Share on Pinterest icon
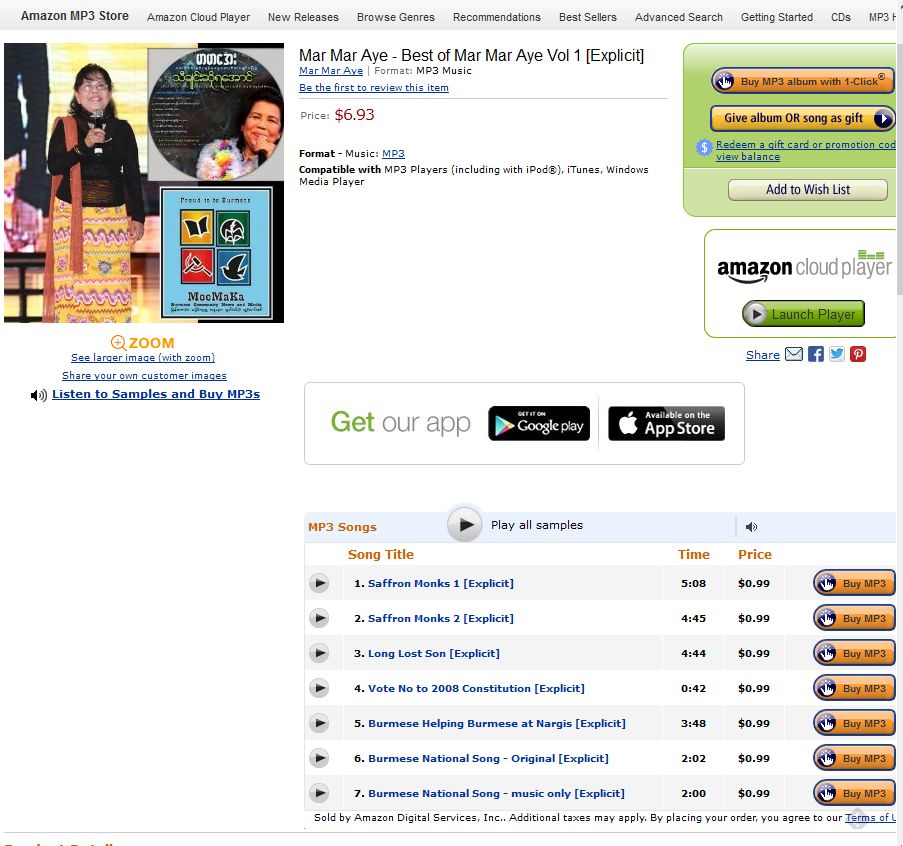The width and height of the screenshot is (903, 846). click(x=858, y=354)
